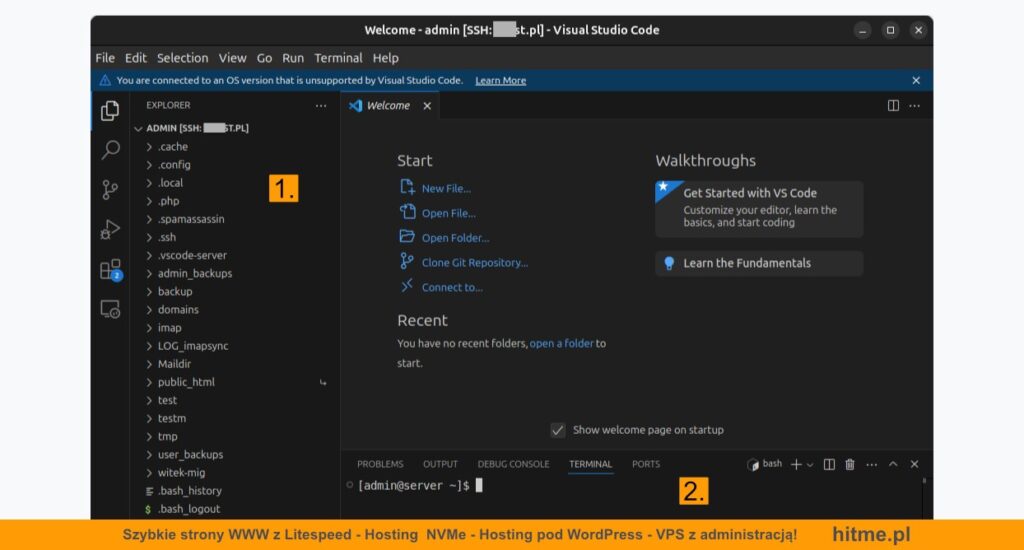This screenshot has height=550, width=1024.
Task: Open the Source Control view
Action: point(110,190)
